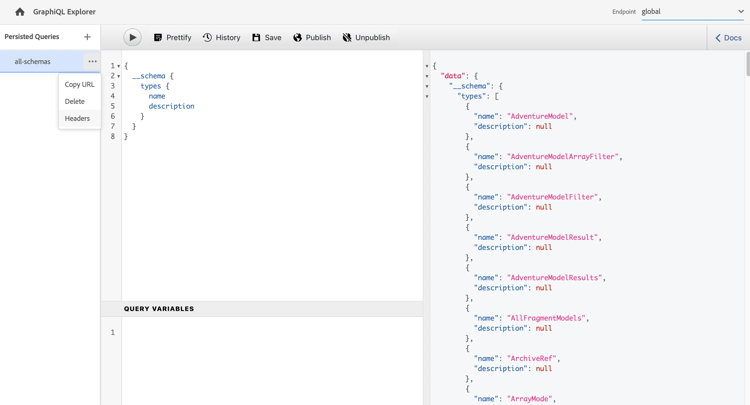Select Delete in the context menu
Image resolution: width=750 pixels, height=405 pixels.
click(75, 101)
